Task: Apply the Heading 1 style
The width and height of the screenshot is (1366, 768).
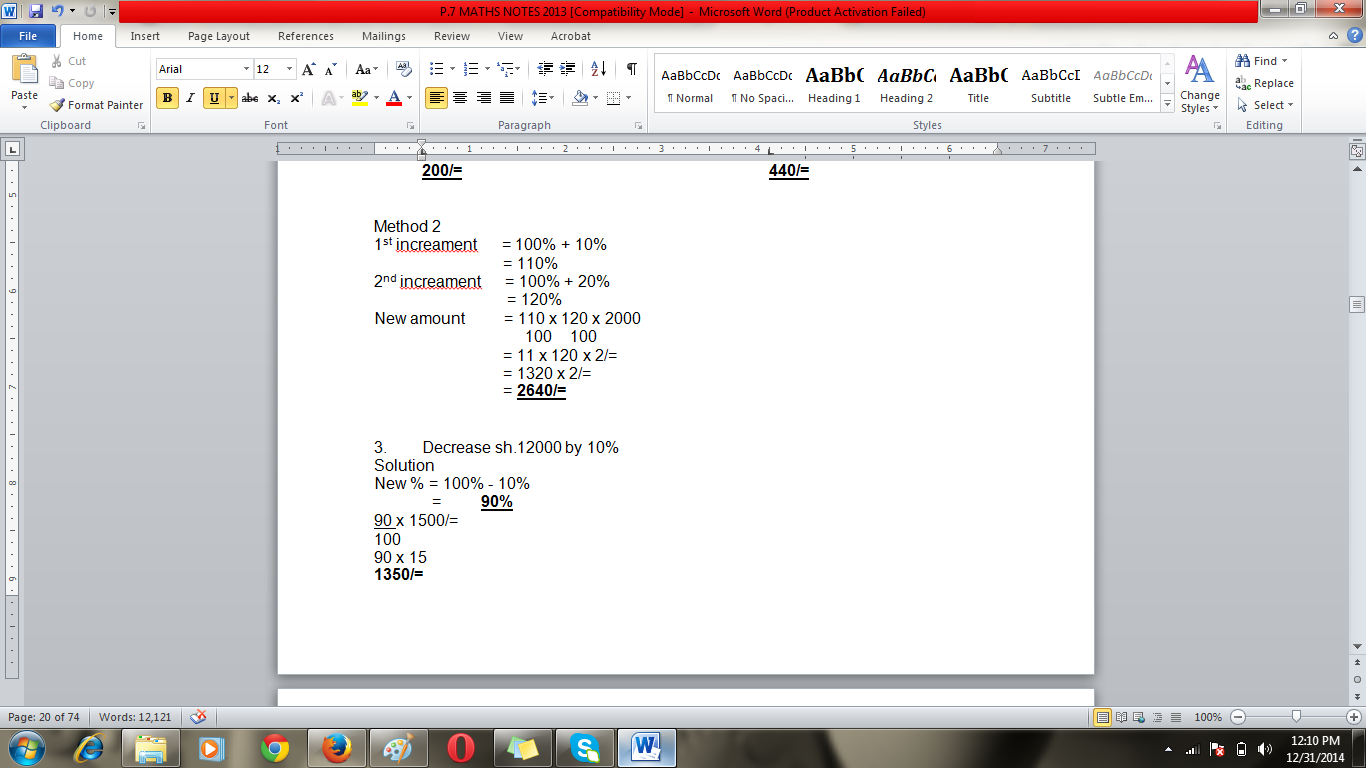Action: pos(834,85)
